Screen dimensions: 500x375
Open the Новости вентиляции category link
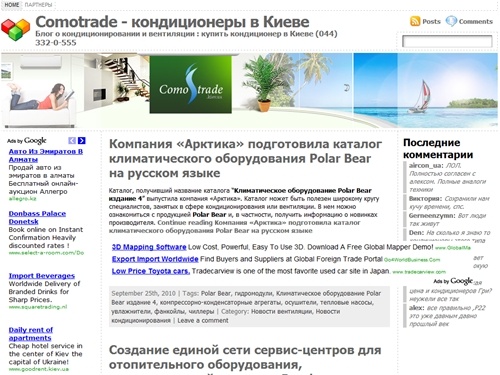point(281,311)
